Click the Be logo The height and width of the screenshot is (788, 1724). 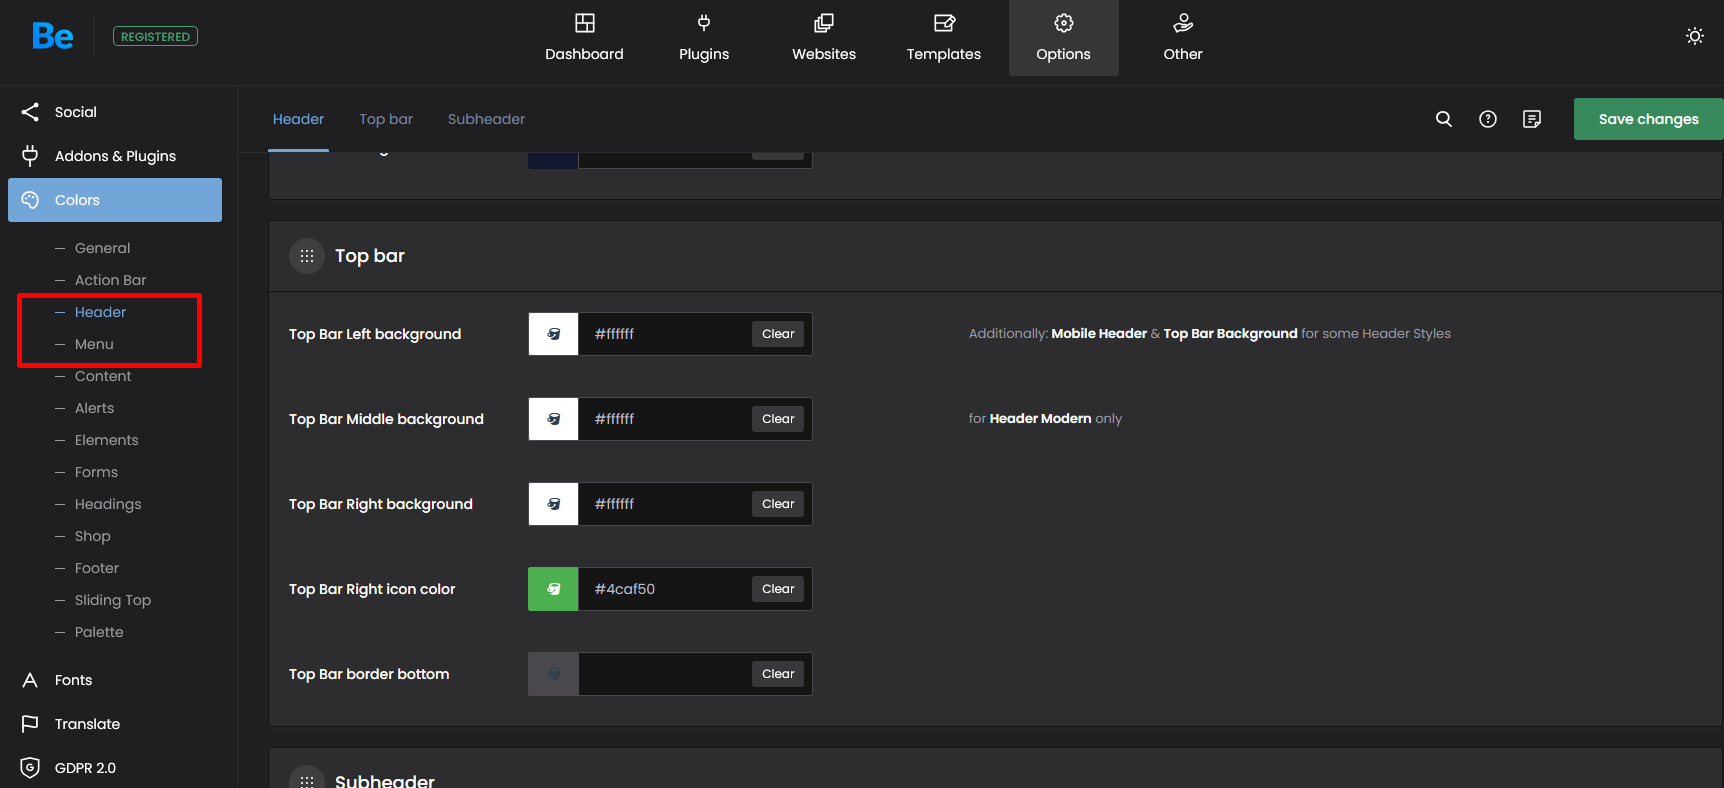(53, 36)
